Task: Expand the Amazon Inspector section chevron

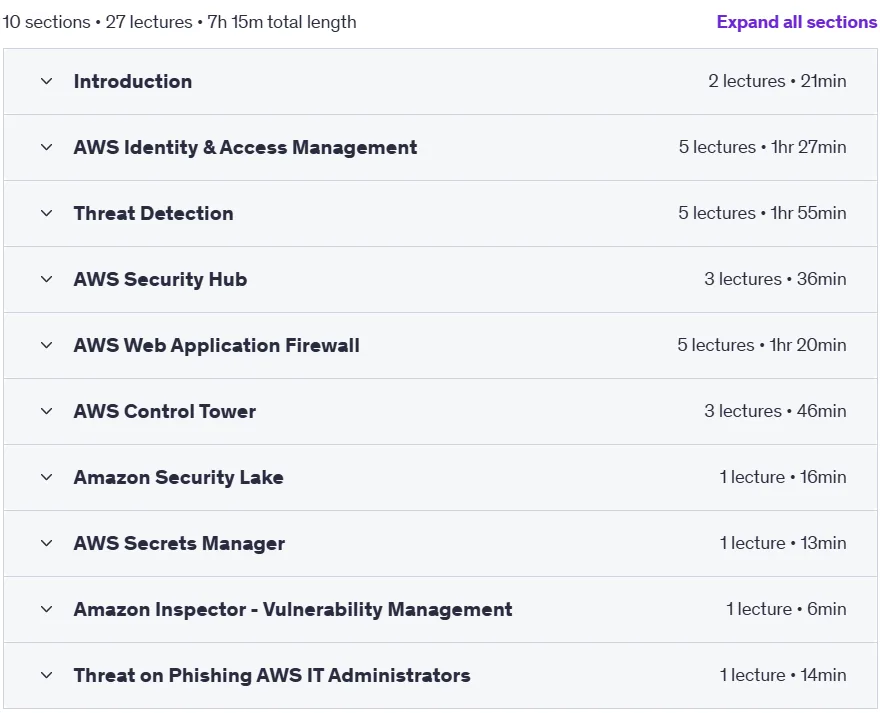Action: point(47,609)
